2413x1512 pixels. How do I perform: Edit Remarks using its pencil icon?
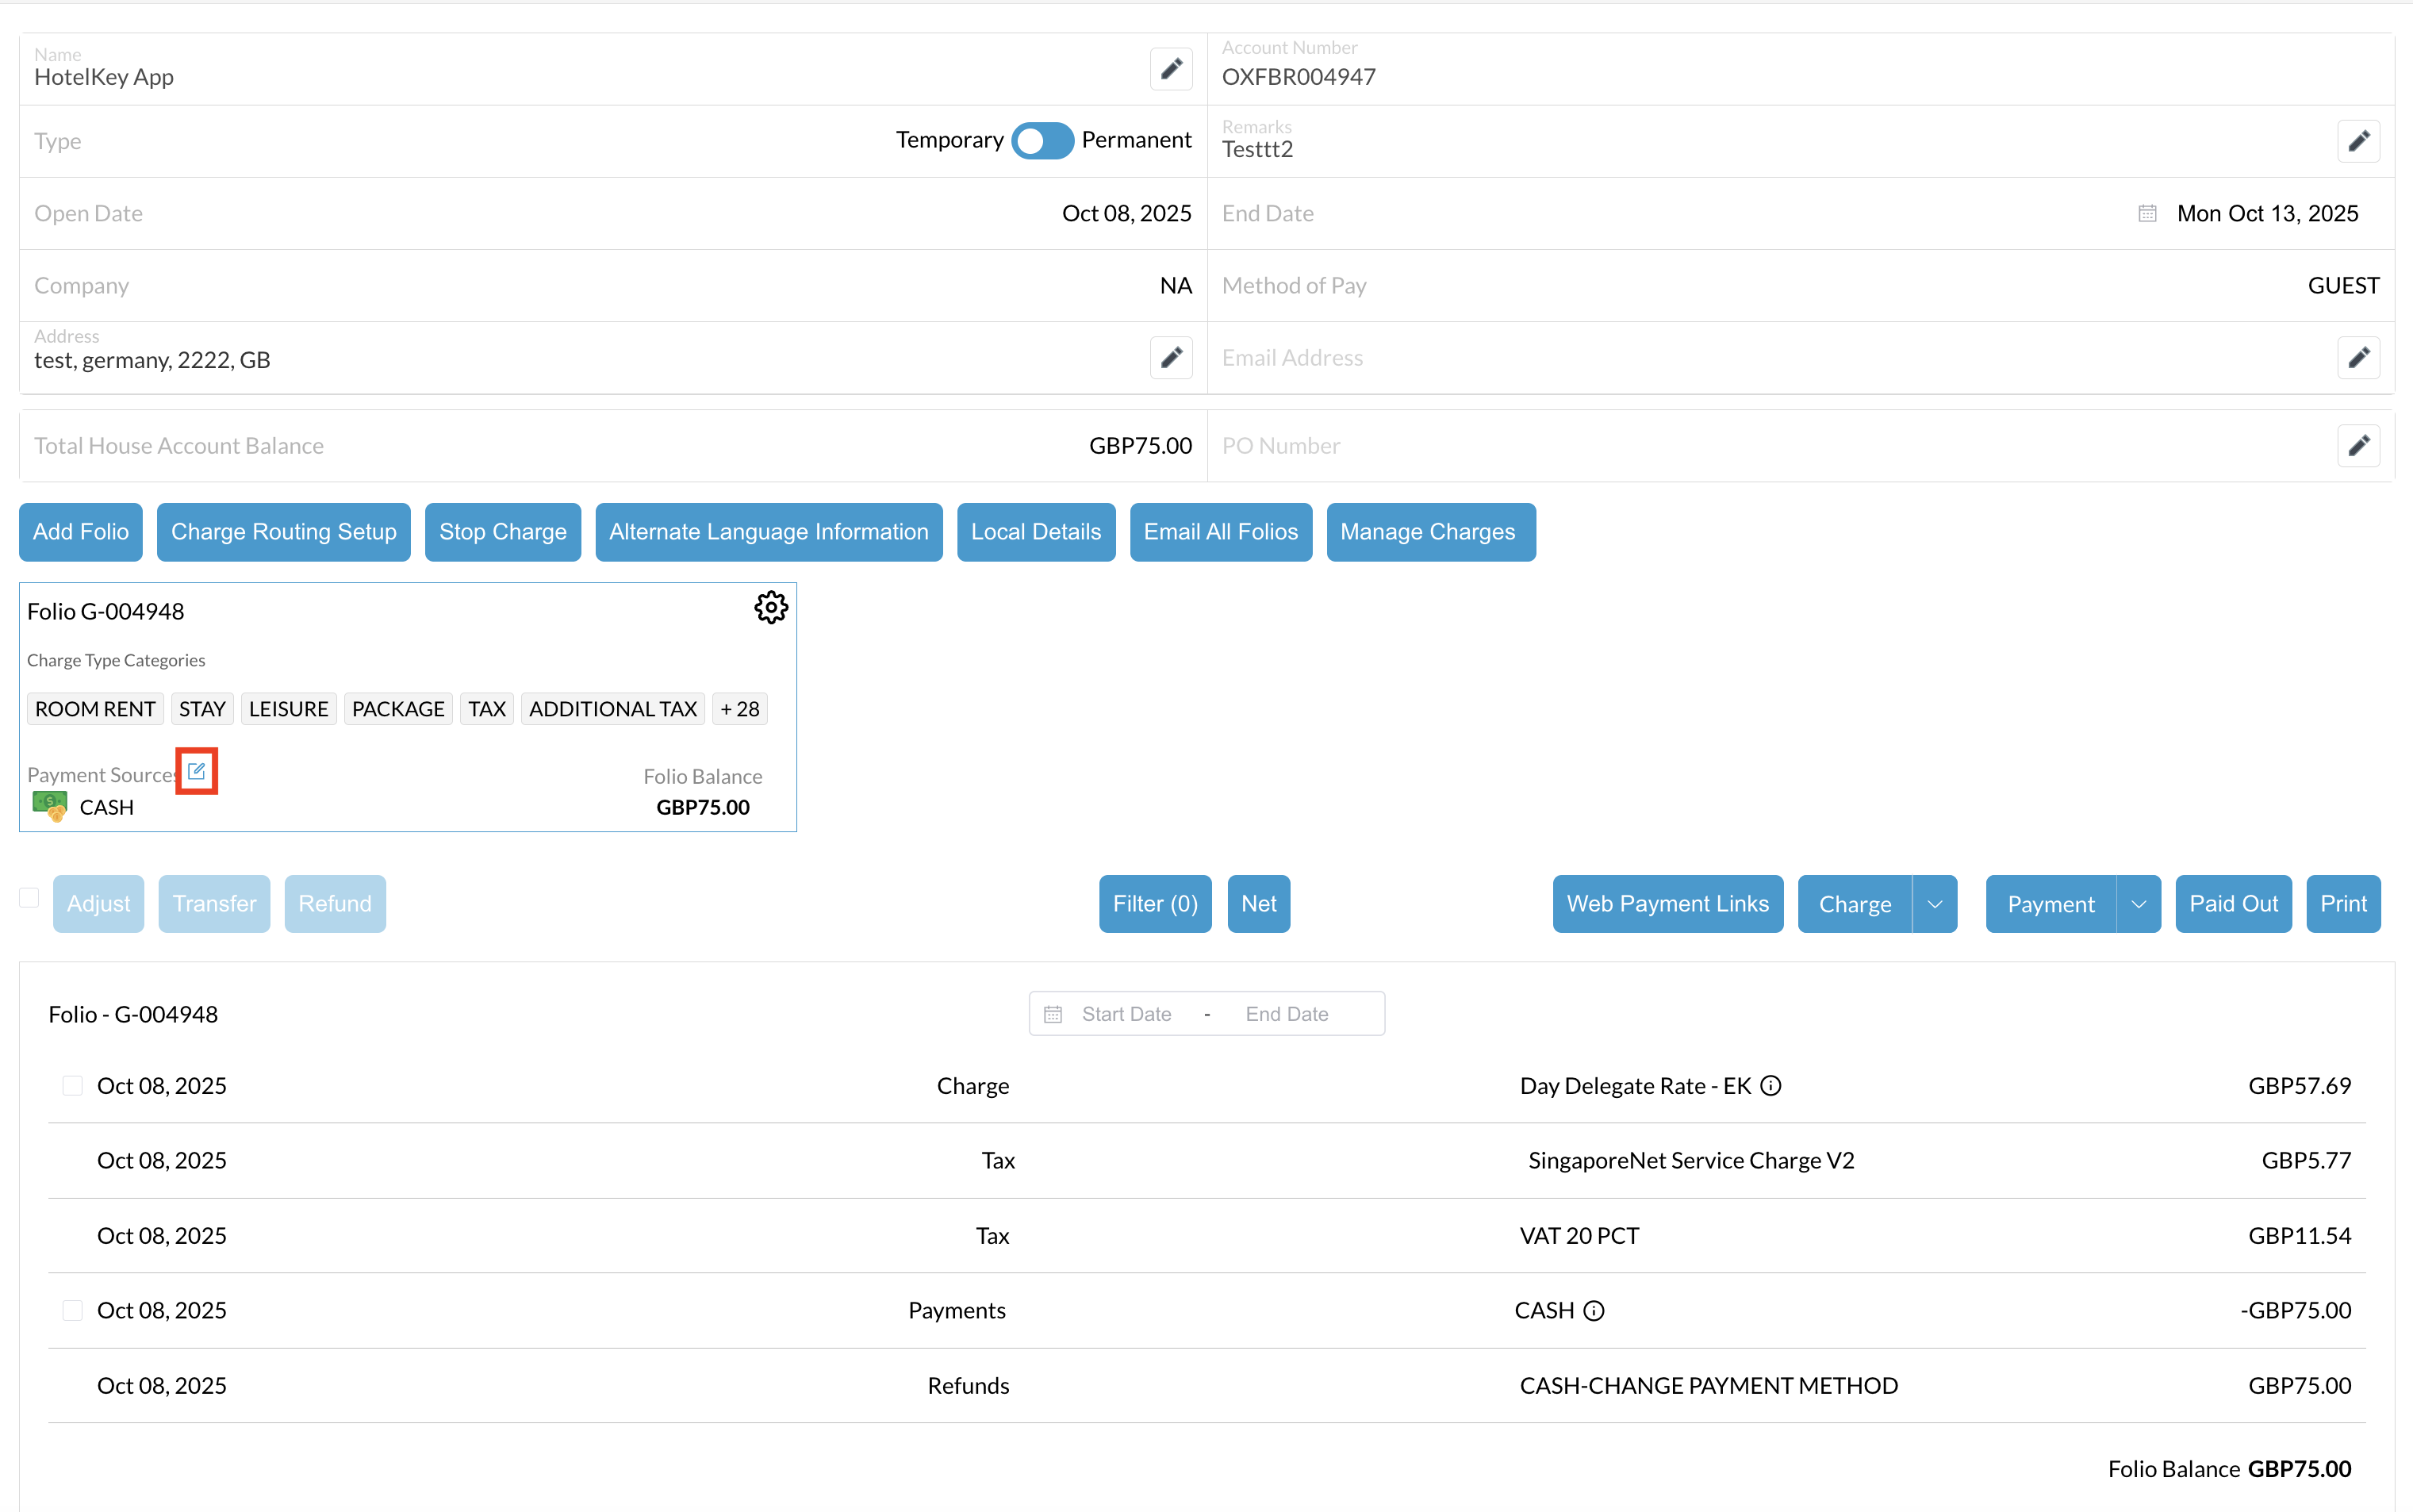click(2358, 141)
